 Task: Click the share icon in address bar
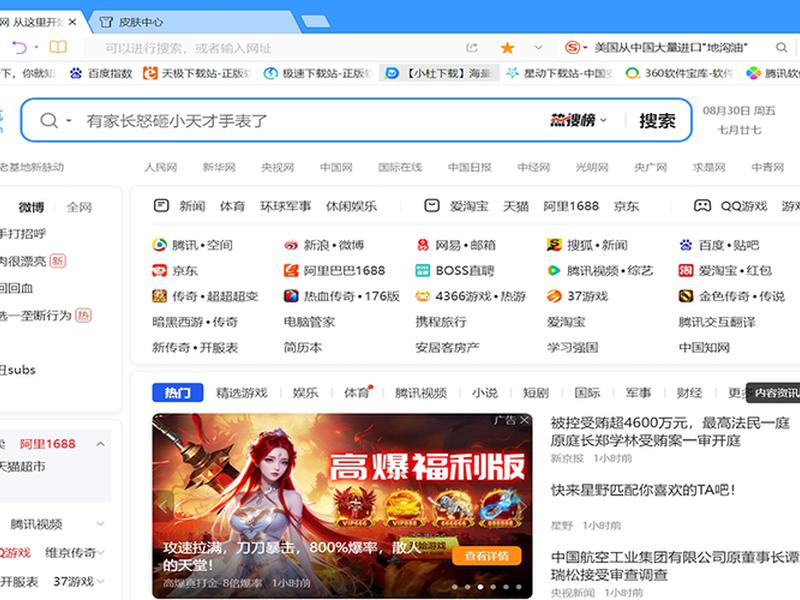(472, 48)
